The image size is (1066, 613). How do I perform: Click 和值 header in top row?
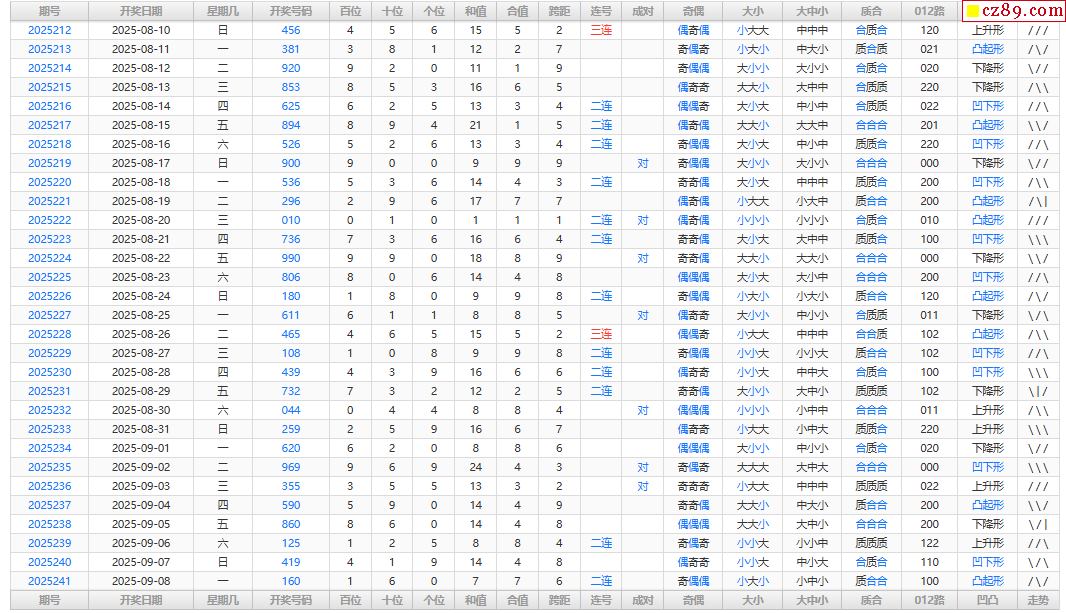pyautogui.click(x=476, y=11)
